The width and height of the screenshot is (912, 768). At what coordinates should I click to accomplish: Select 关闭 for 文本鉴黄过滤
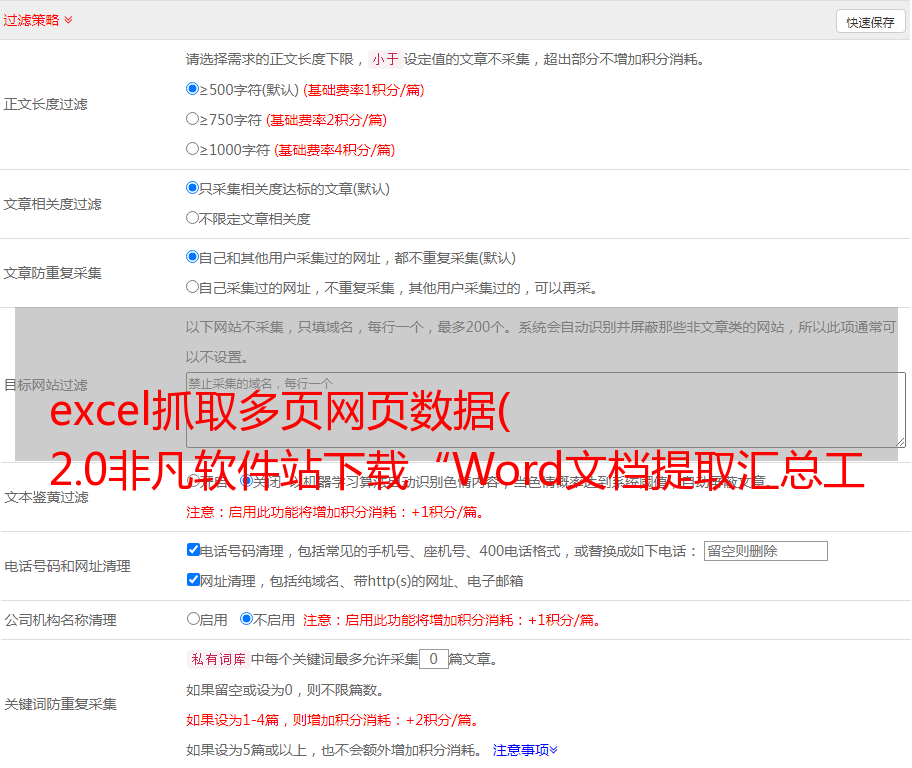(x=246, y=481)
